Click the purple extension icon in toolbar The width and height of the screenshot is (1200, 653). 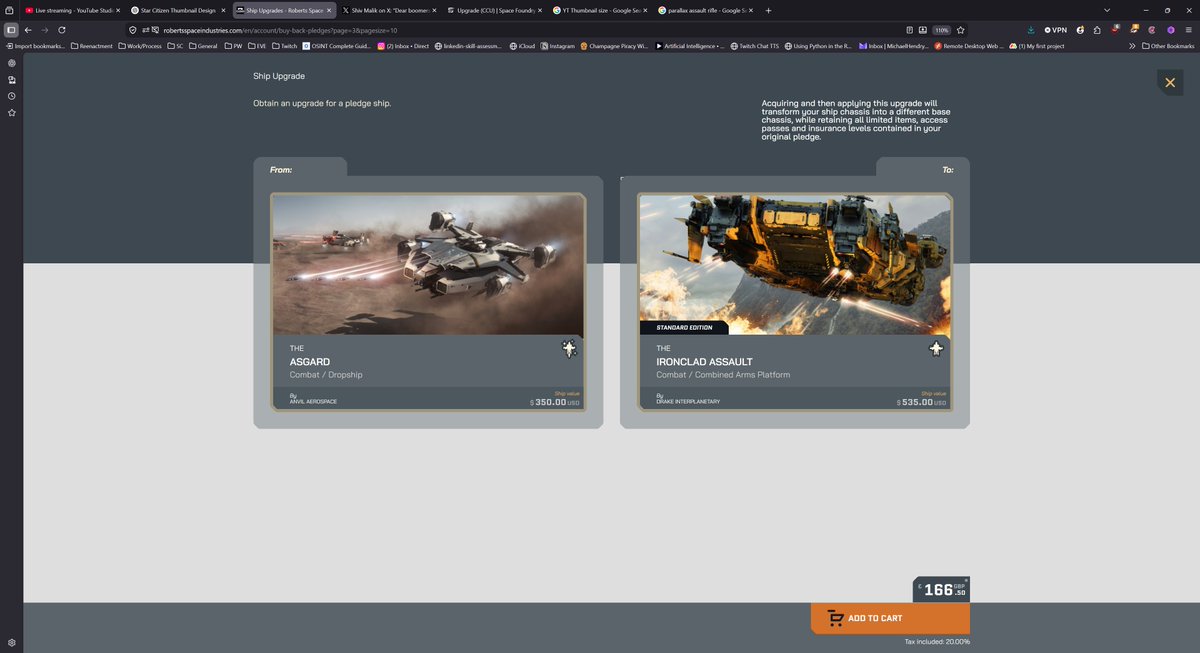click(1170, 30)
